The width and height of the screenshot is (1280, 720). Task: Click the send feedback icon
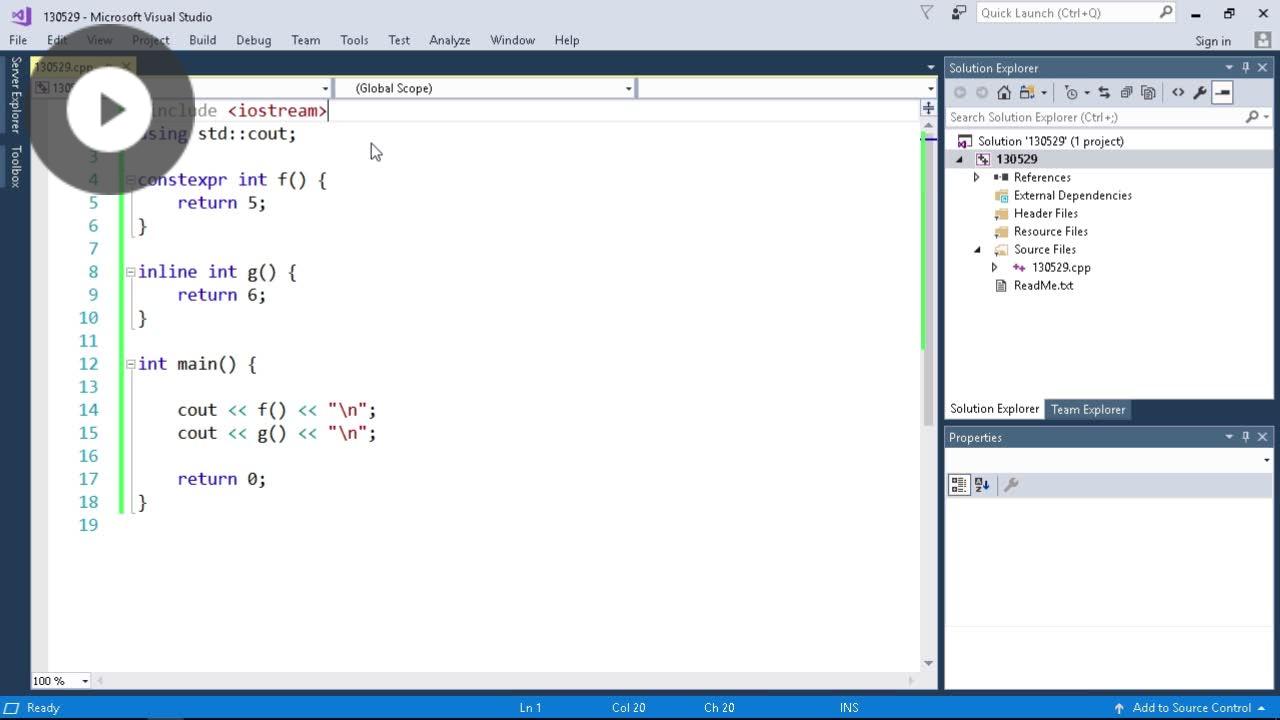(959, 13)
